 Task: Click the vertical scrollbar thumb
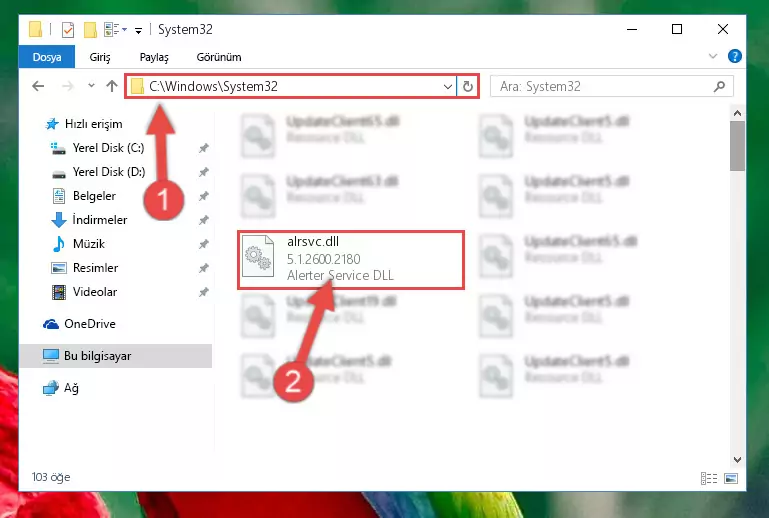[737, 146]
